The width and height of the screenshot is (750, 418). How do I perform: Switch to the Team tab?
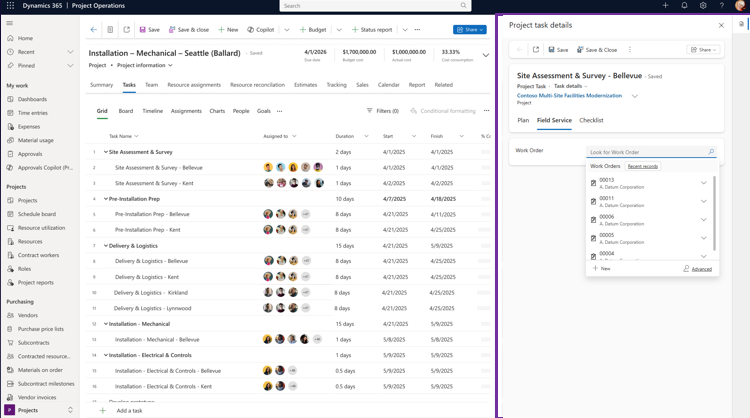(x=151, y=85)
